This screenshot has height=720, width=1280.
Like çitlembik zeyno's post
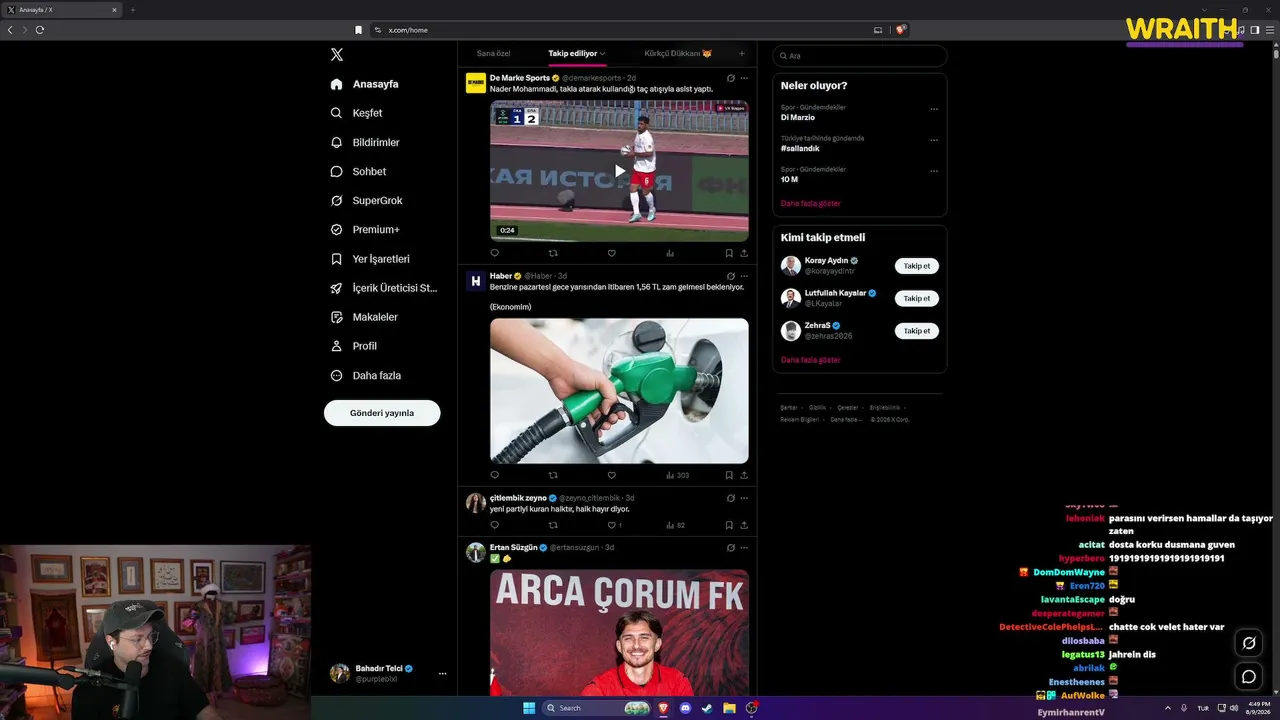611,525
